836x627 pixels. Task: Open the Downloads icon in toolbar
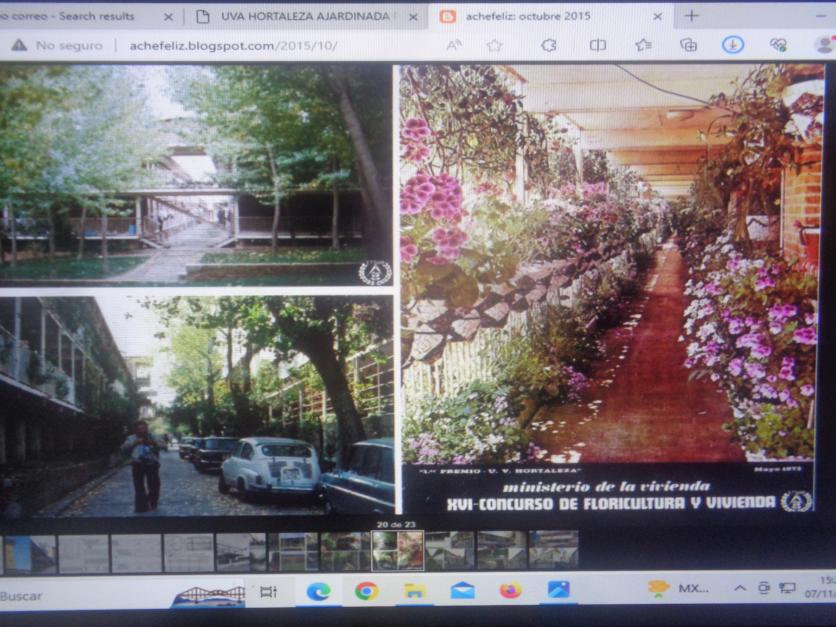733,45
